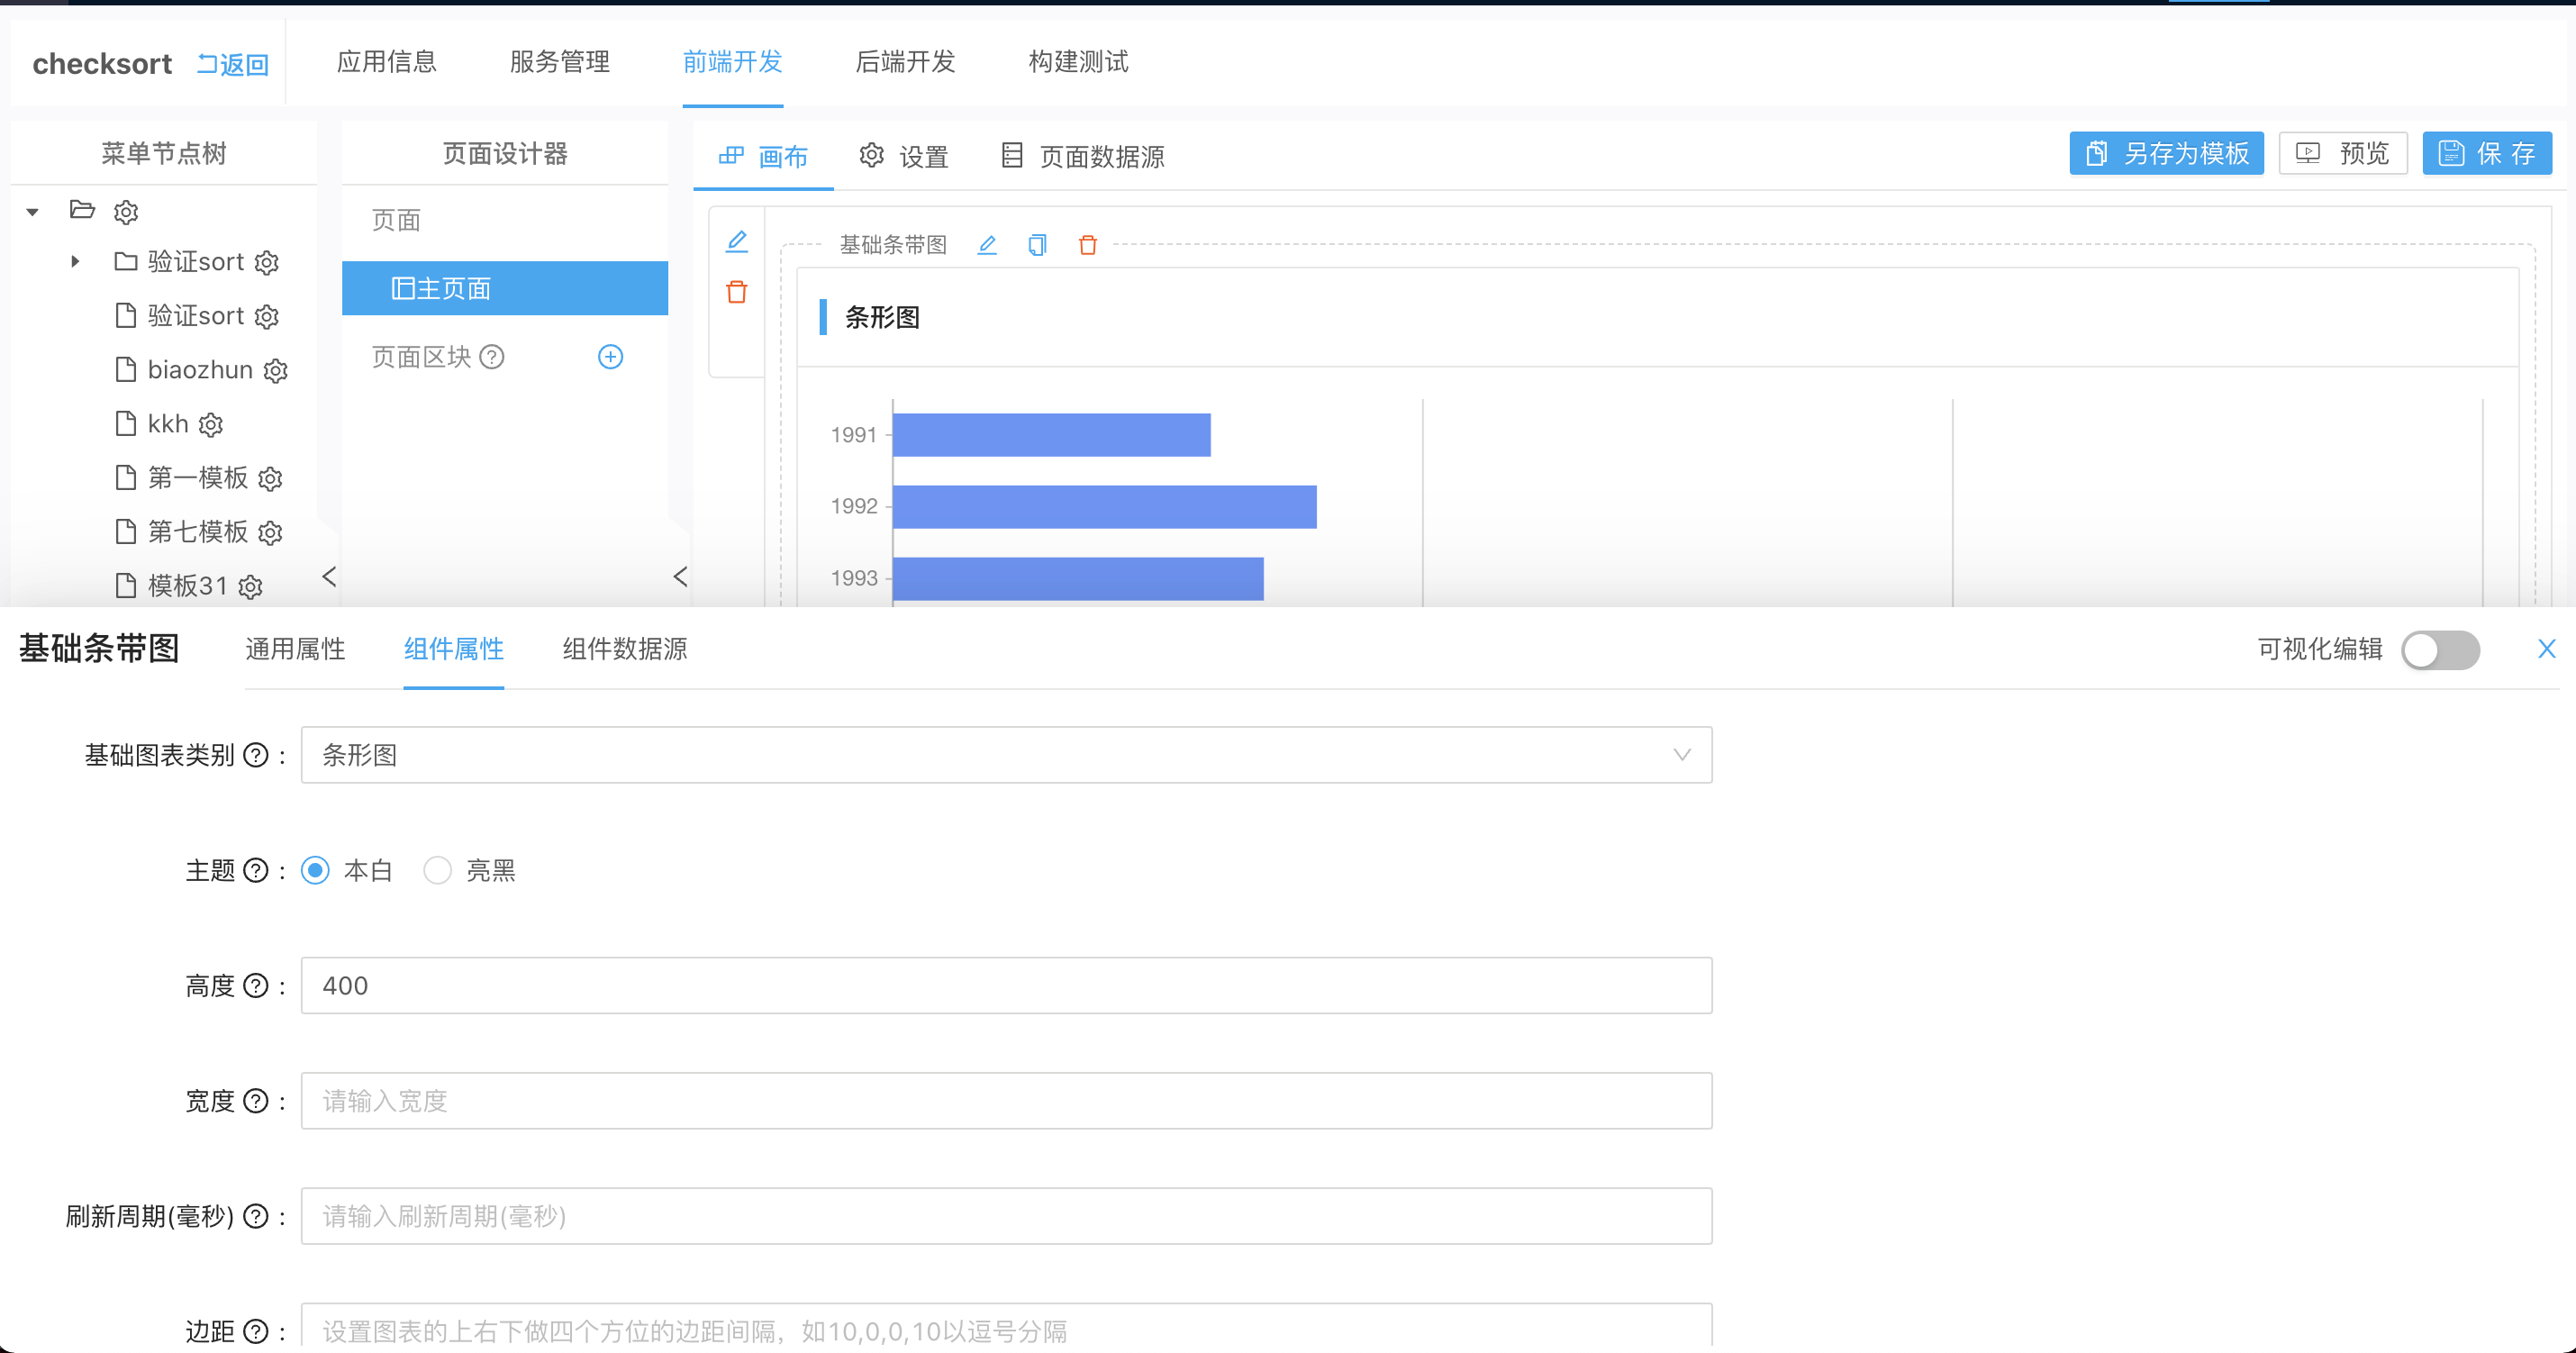Click the plus icon next to 页面区块
This screenshot has height=1353, width=2576.
tap(610, 357)
